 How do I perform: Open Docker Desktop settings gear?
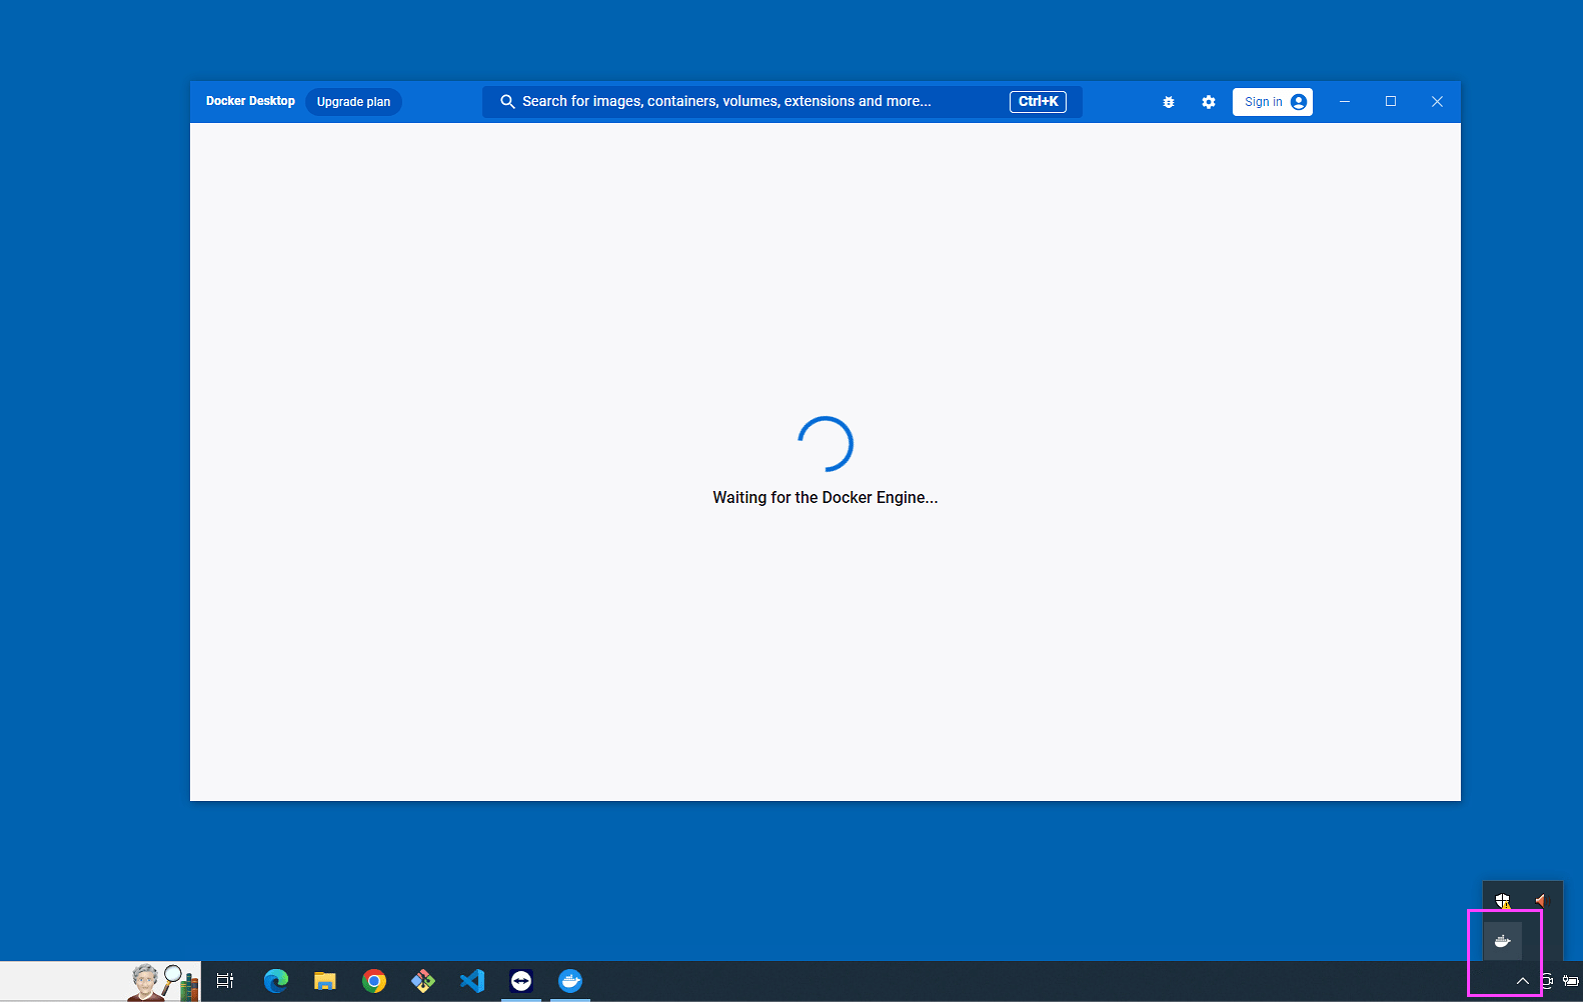(1208, 102)
